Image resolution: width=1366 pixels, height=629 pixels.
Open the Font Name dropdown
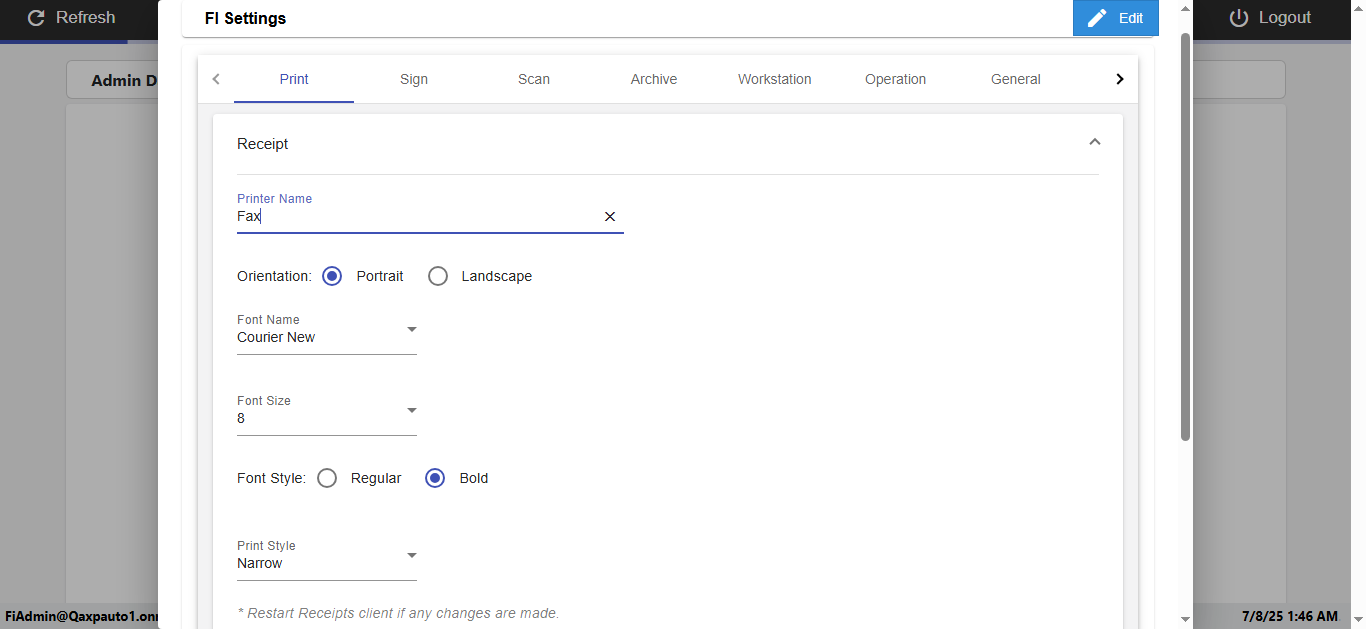click(x=326, y=331)
